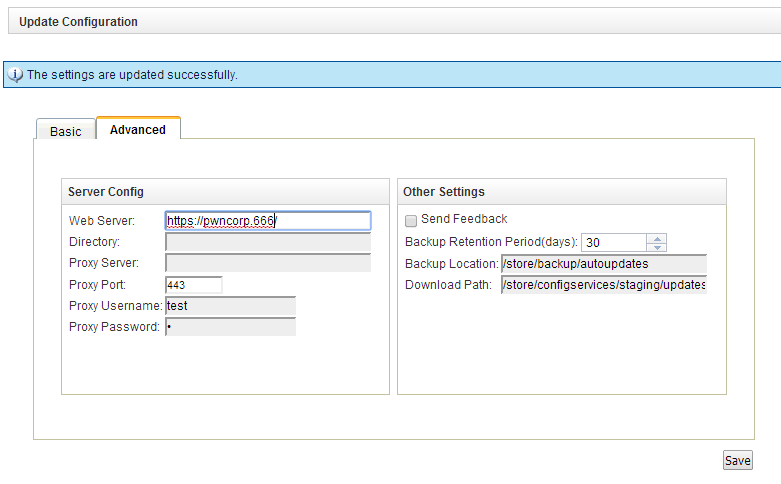
Task: Click the Send Feedback label text
Action: coord(464,219)
